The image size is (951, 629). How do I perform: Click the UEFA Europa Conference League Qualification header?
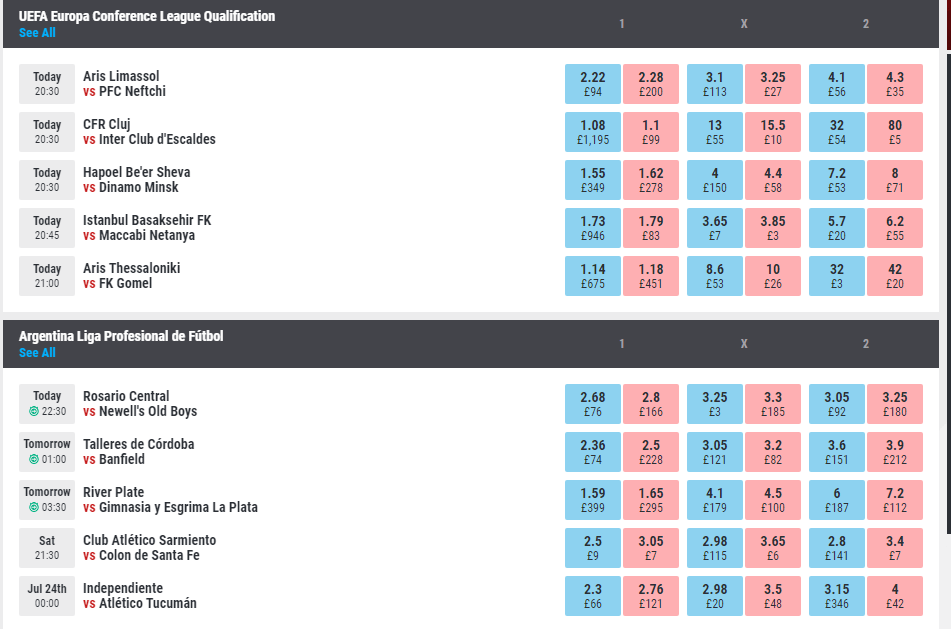(147, 16)
